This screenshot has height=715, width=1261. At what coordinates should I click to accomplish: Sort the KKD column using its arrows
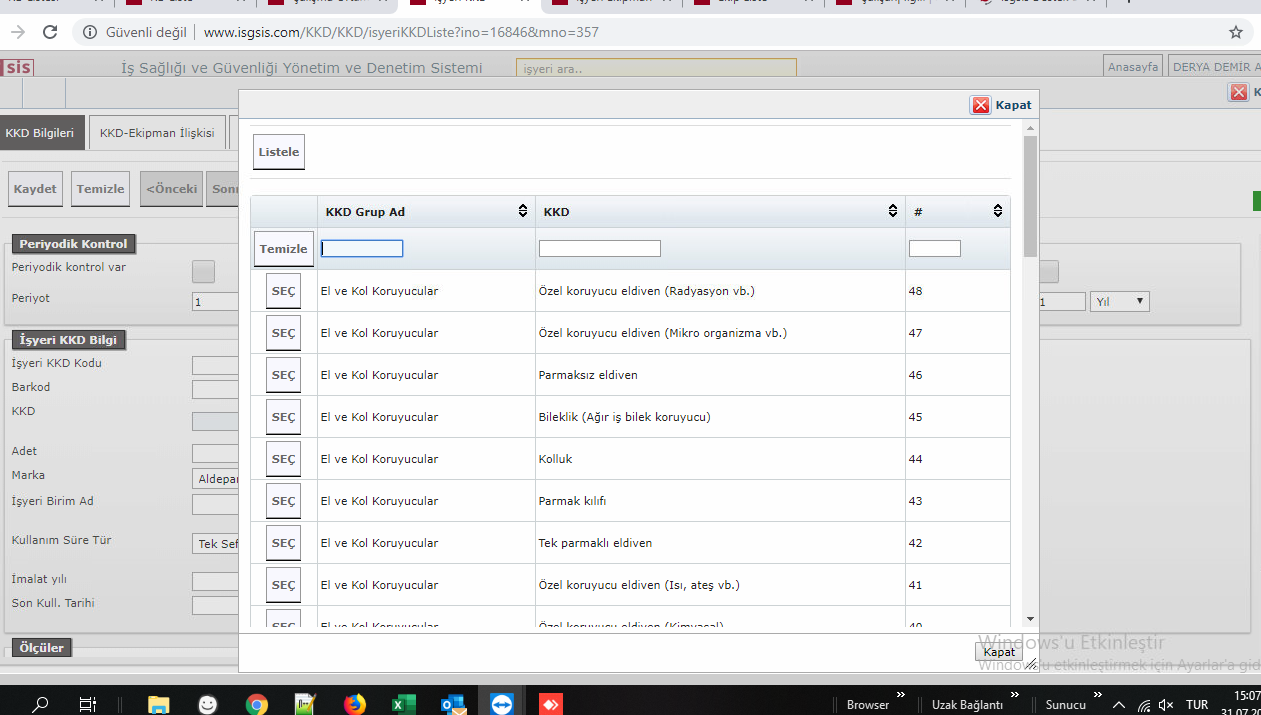(x=893, y=211)
